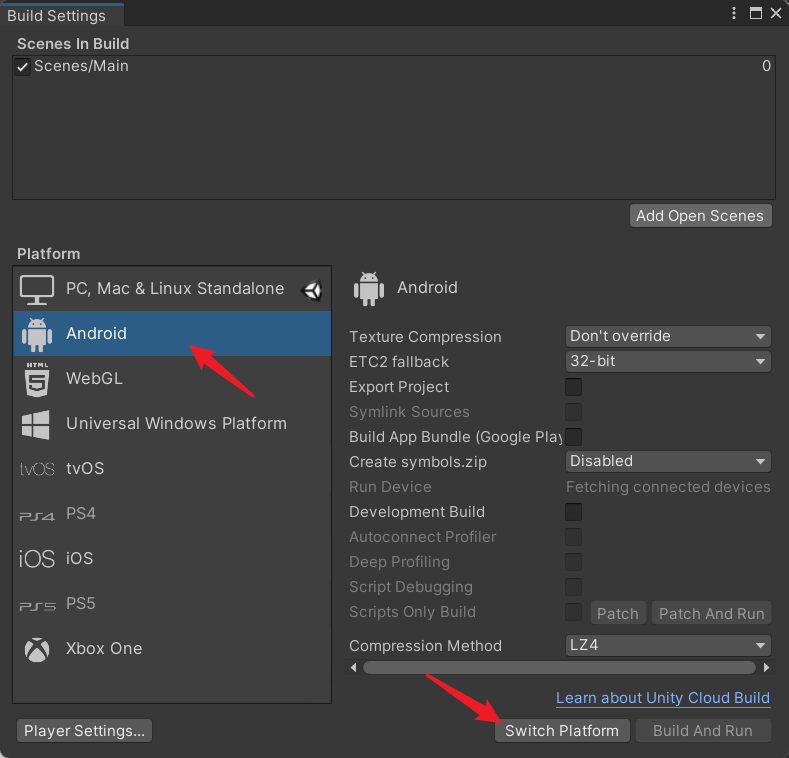Select the PS4 platform
The width and height of the screenshot is (789, 758).
172,514
